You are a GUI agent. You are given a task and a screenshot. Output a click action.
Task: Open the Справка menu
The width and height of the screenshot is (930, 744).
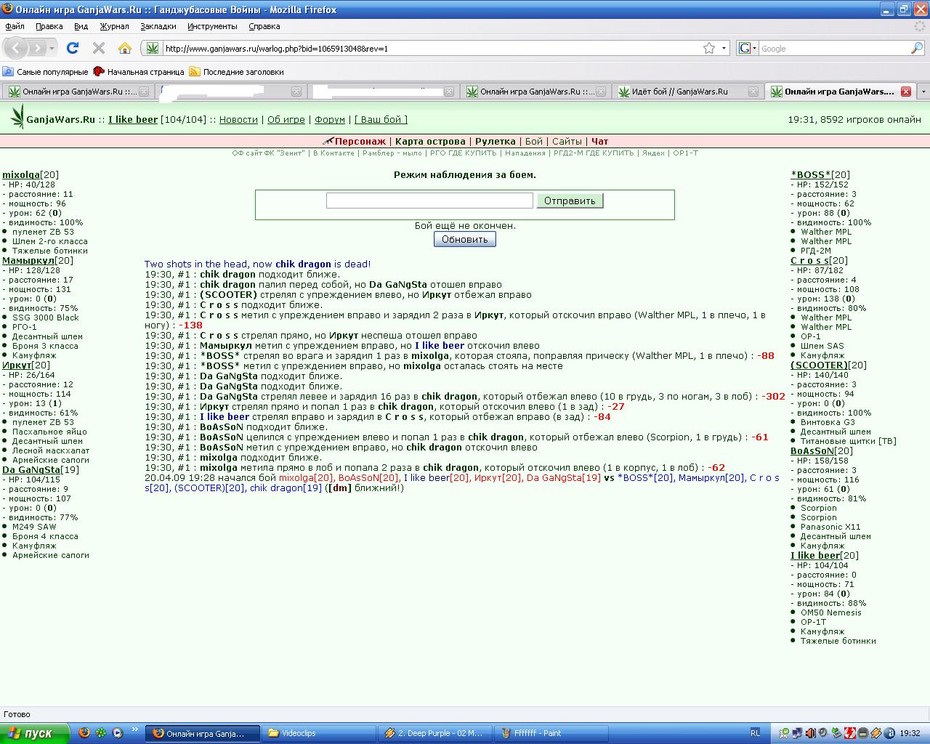[x=264, y=26]
